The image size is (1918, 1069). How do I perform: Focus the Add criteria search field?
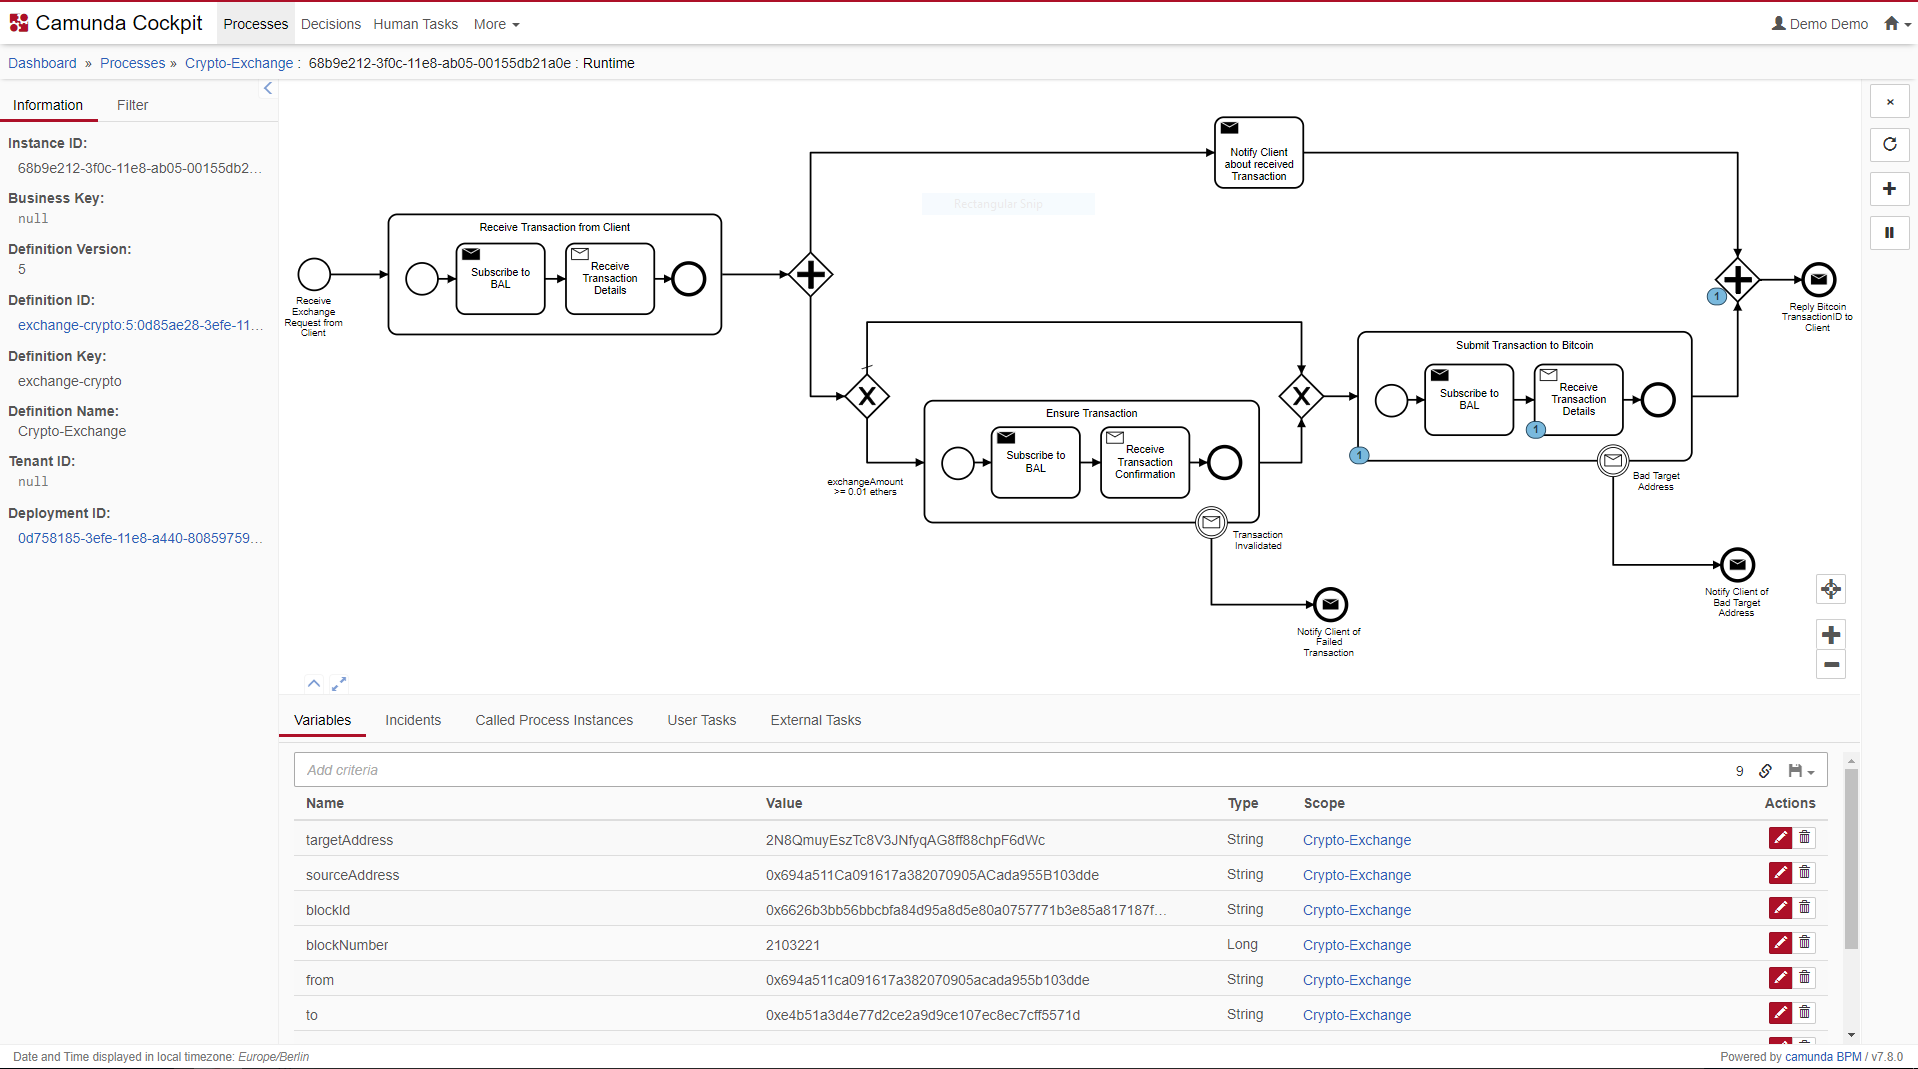(x=1010, y=770)
